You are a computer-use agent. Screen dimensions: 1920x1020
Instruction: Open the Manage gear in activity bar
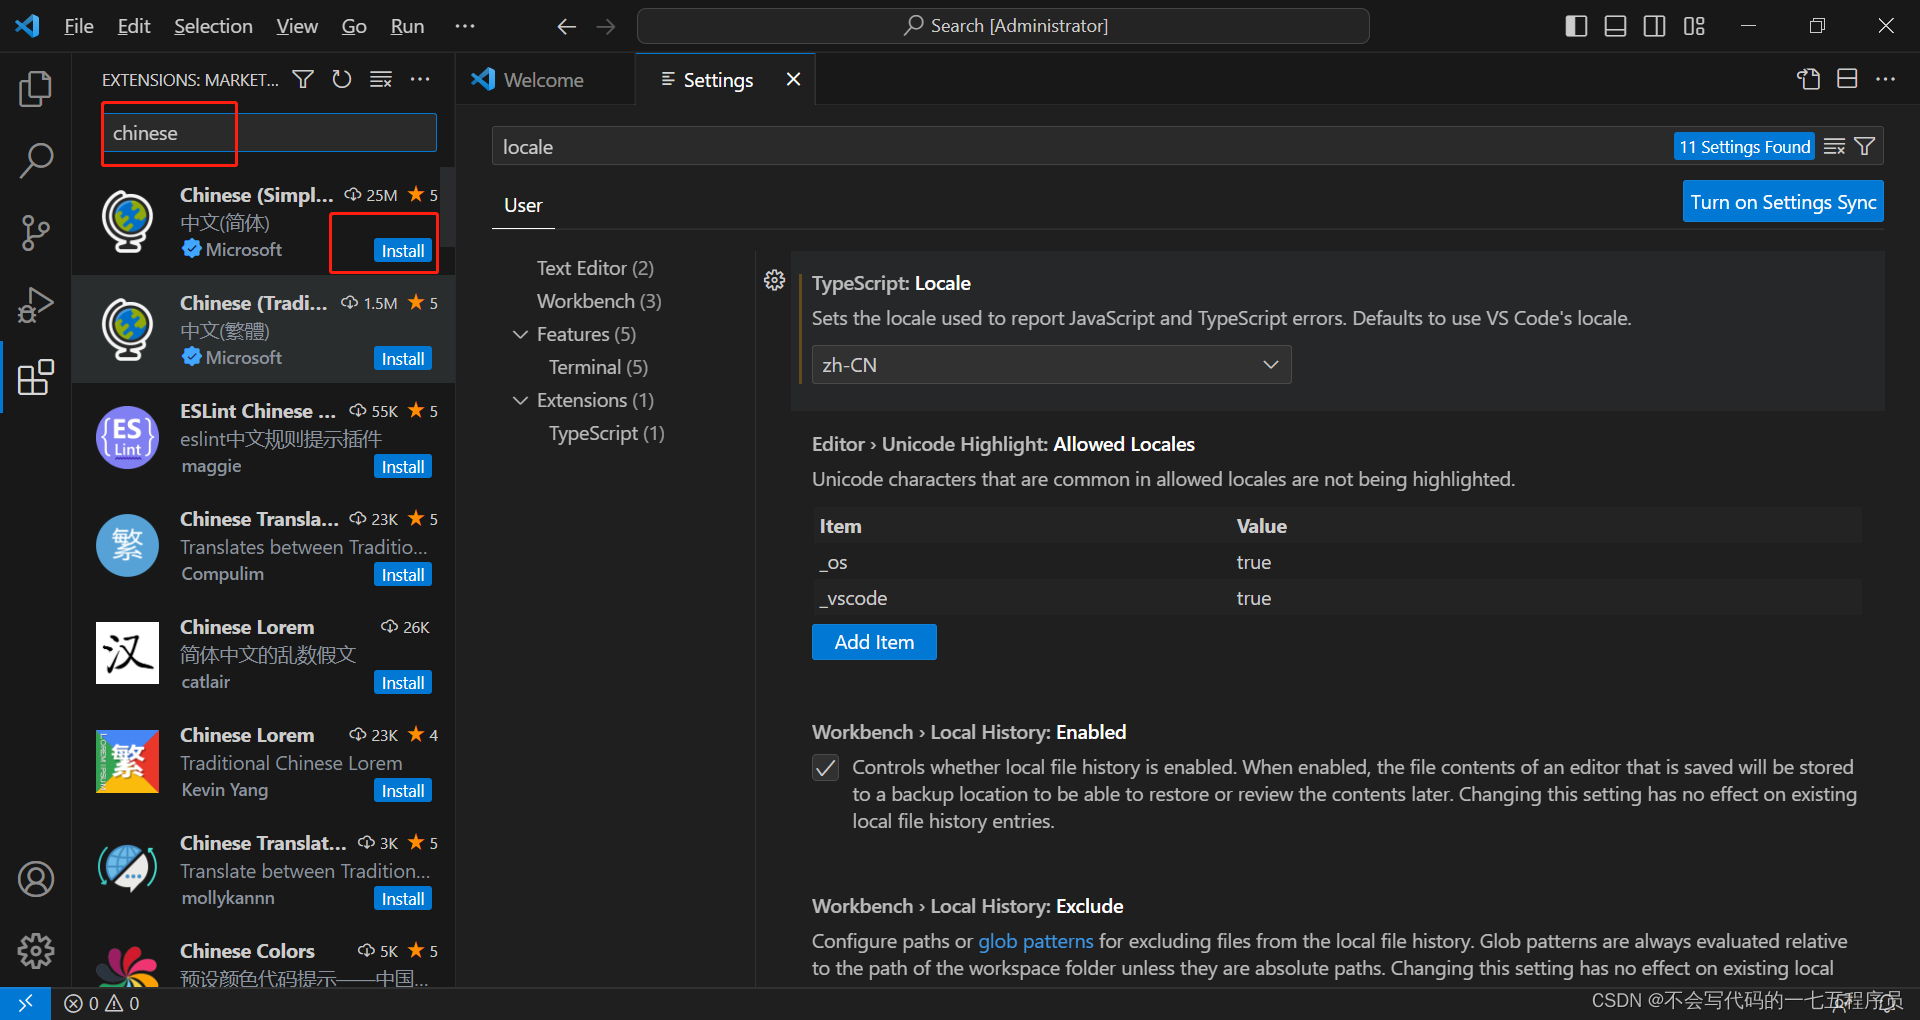pyautogui.click(x=36, y=951)
